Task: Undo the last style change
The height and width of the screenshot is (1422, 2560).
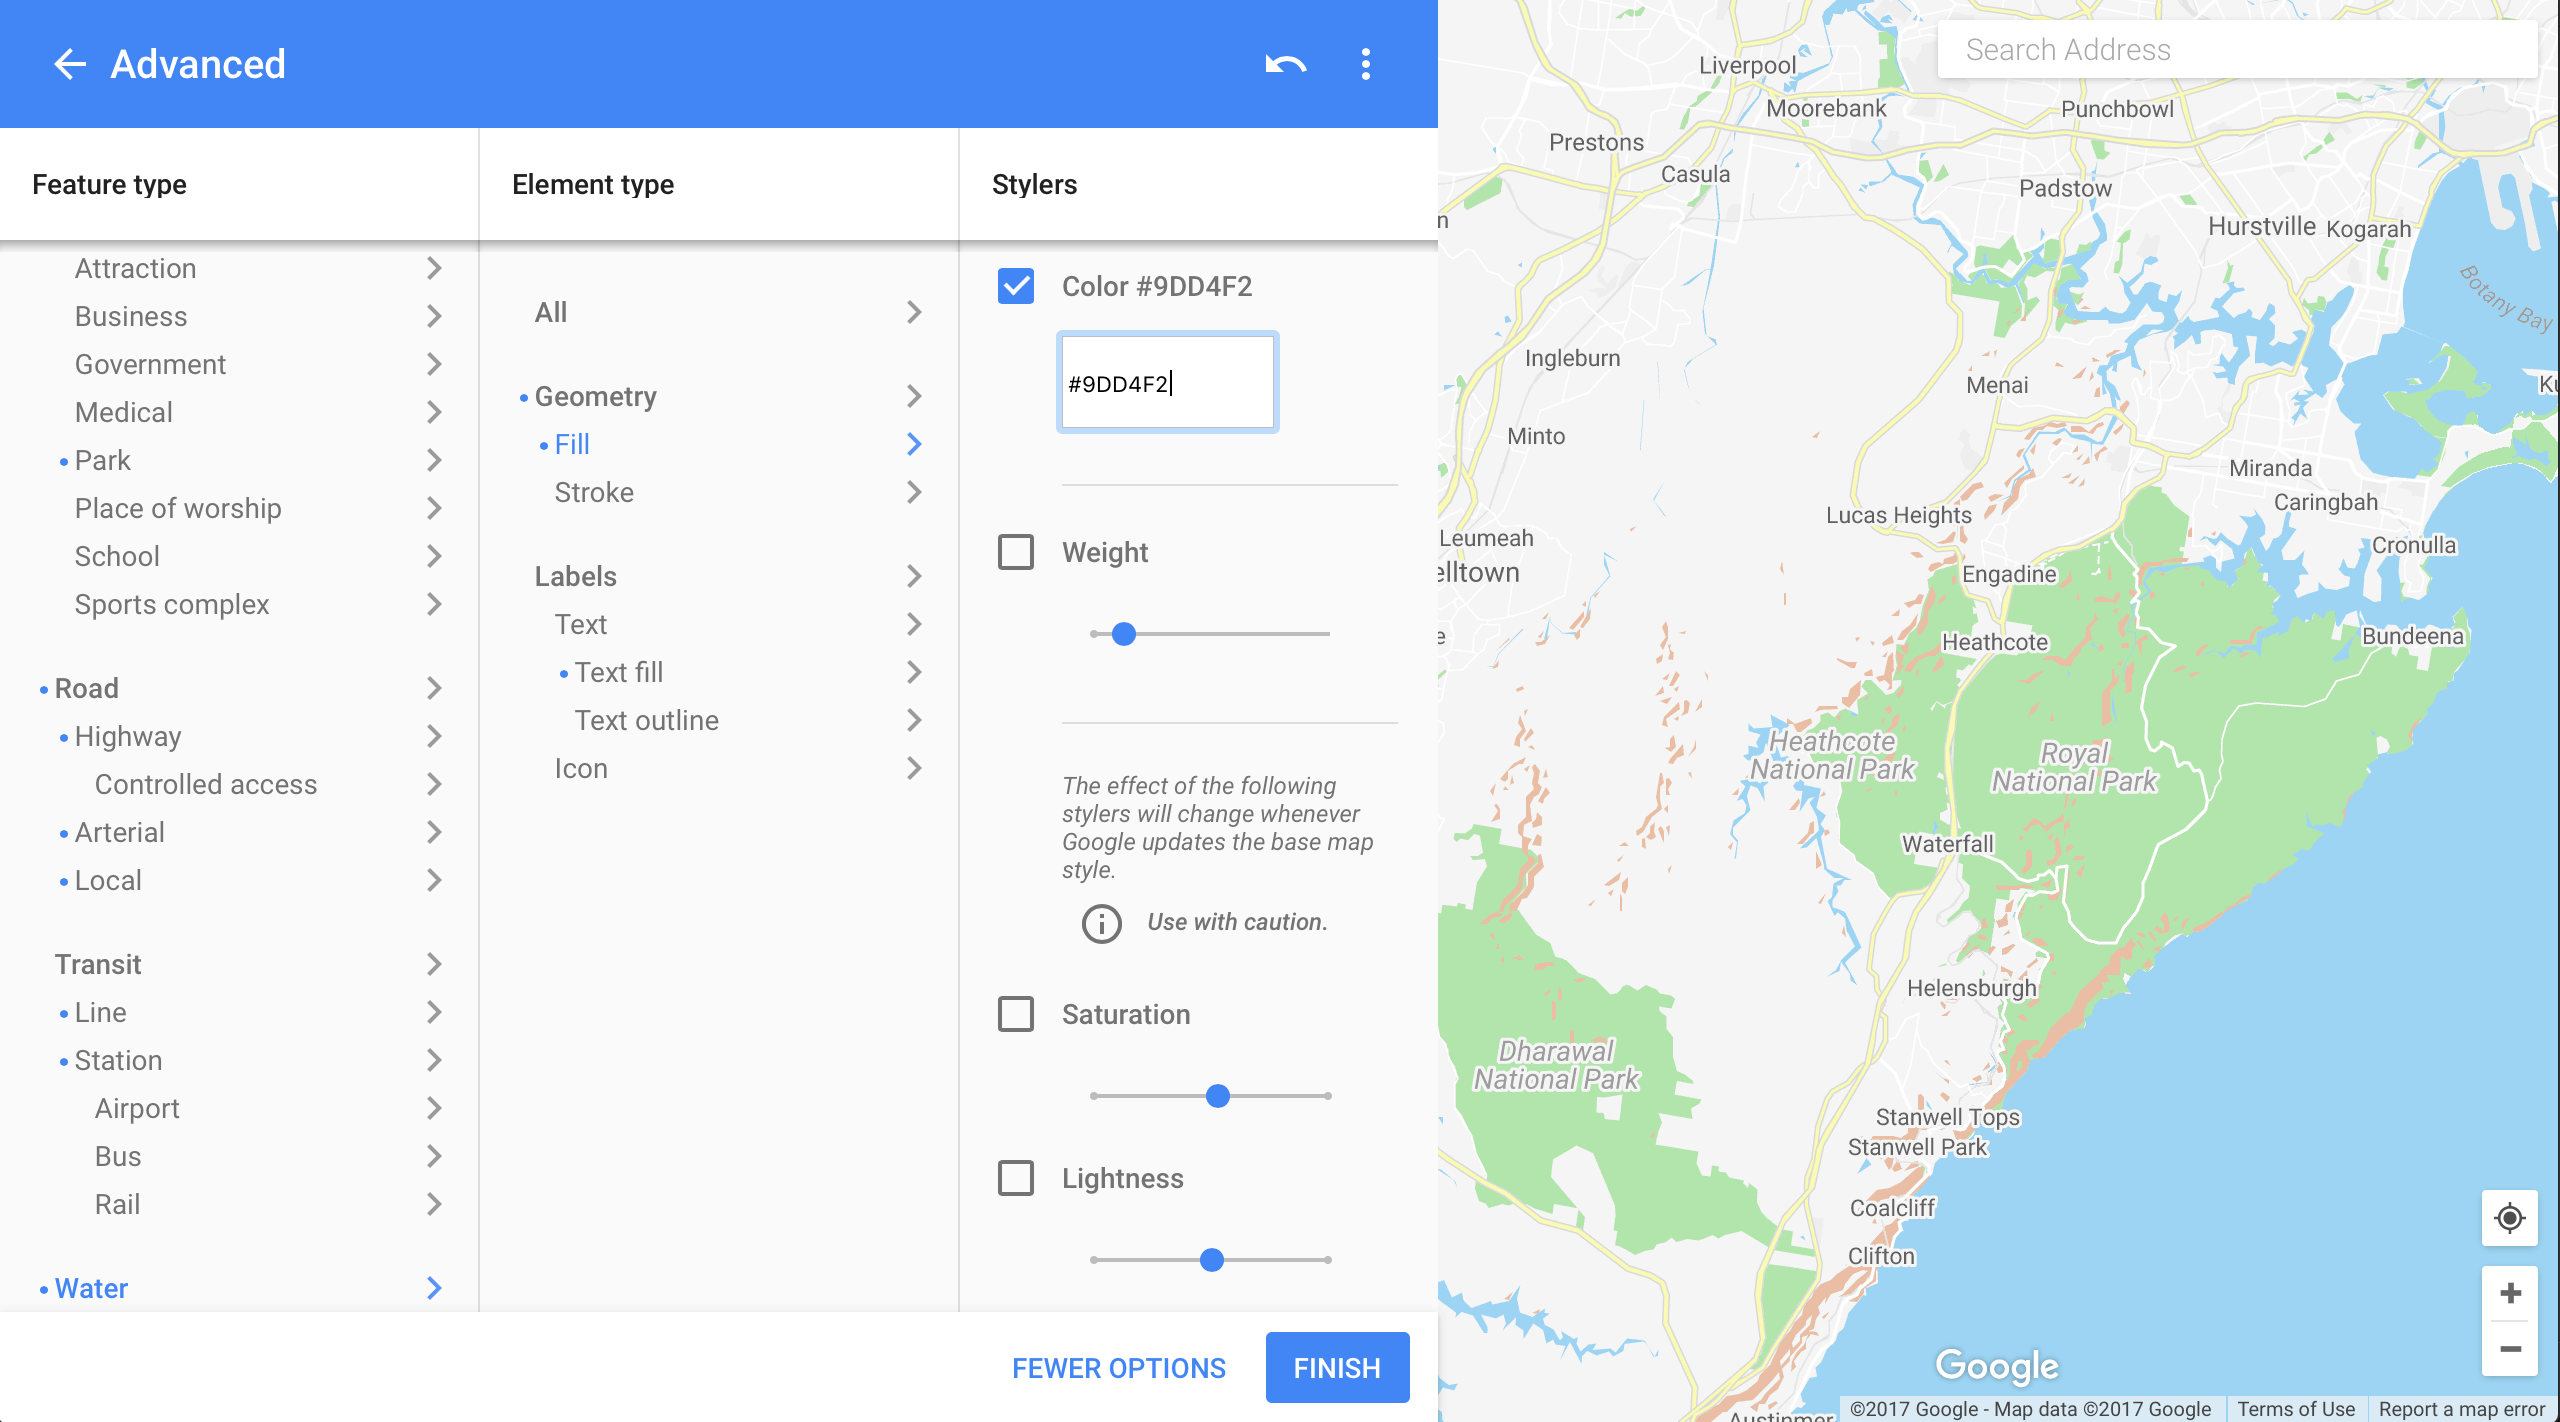Action: click(1285, 64)
